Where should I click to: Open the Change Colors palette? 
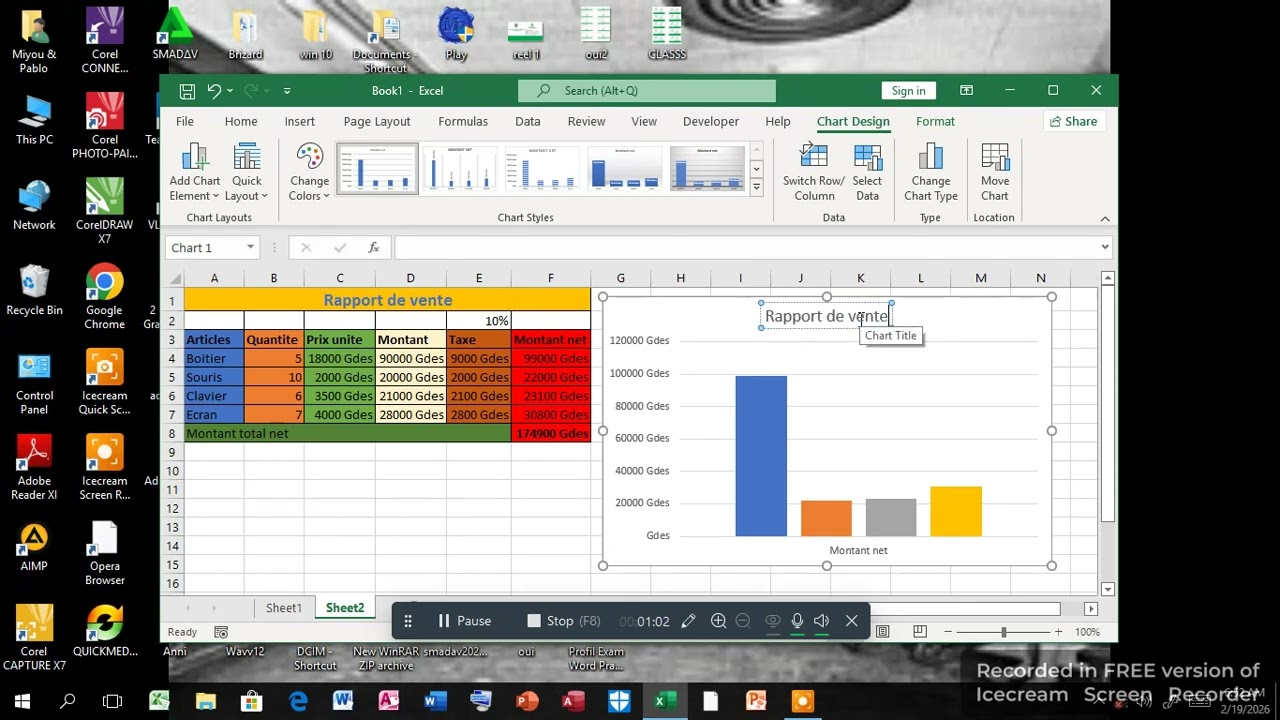309,172
